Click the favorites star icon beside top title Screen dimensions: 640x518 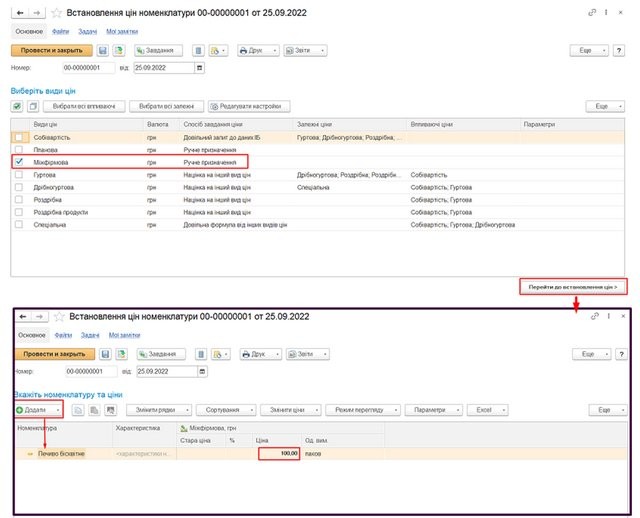(56, 12)
